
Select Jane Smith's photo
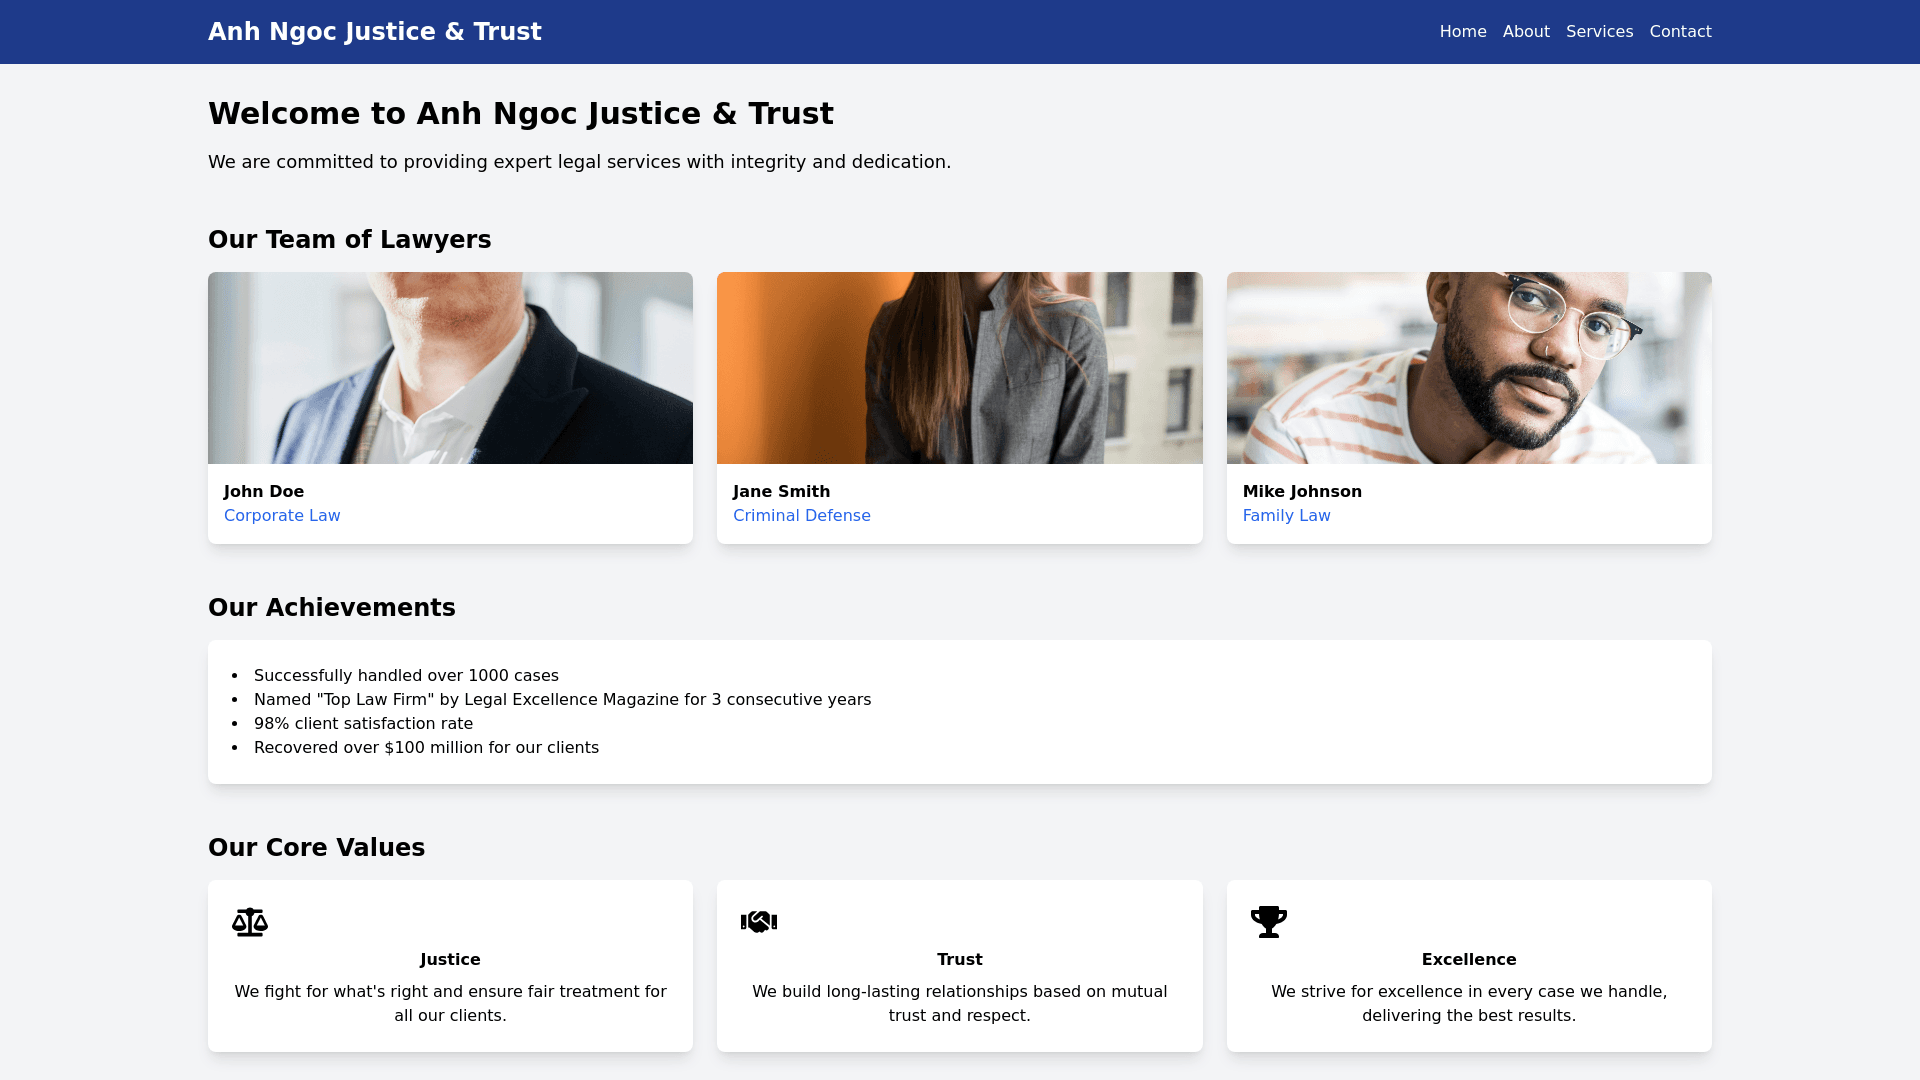pyautogui.click(x=959, y=368)
